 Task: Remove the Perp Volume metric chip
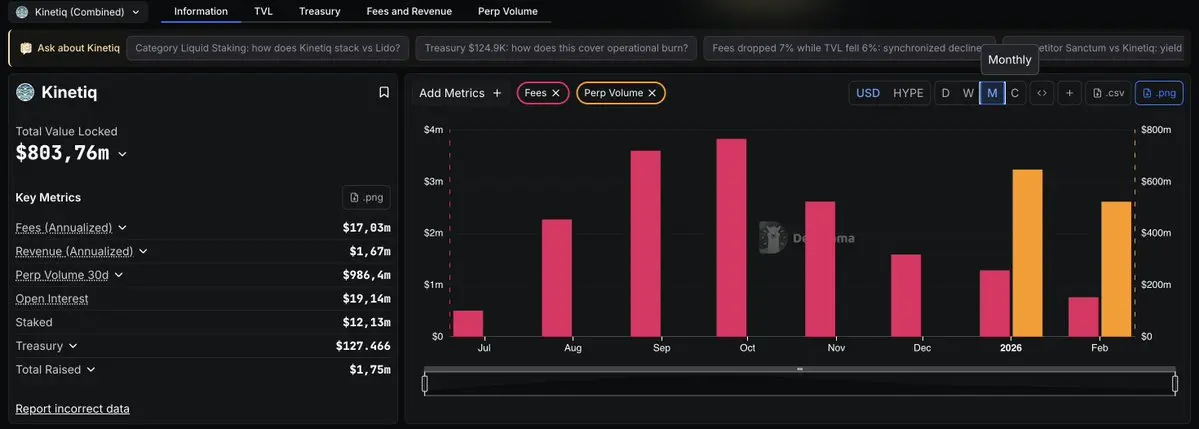click(x=652, y=93)
